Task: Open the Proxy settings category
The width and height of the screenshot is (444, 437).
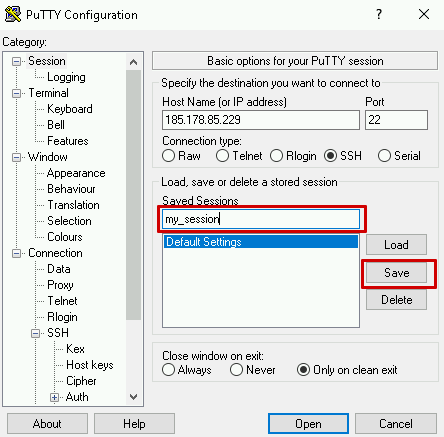Action: pos(60,285)
